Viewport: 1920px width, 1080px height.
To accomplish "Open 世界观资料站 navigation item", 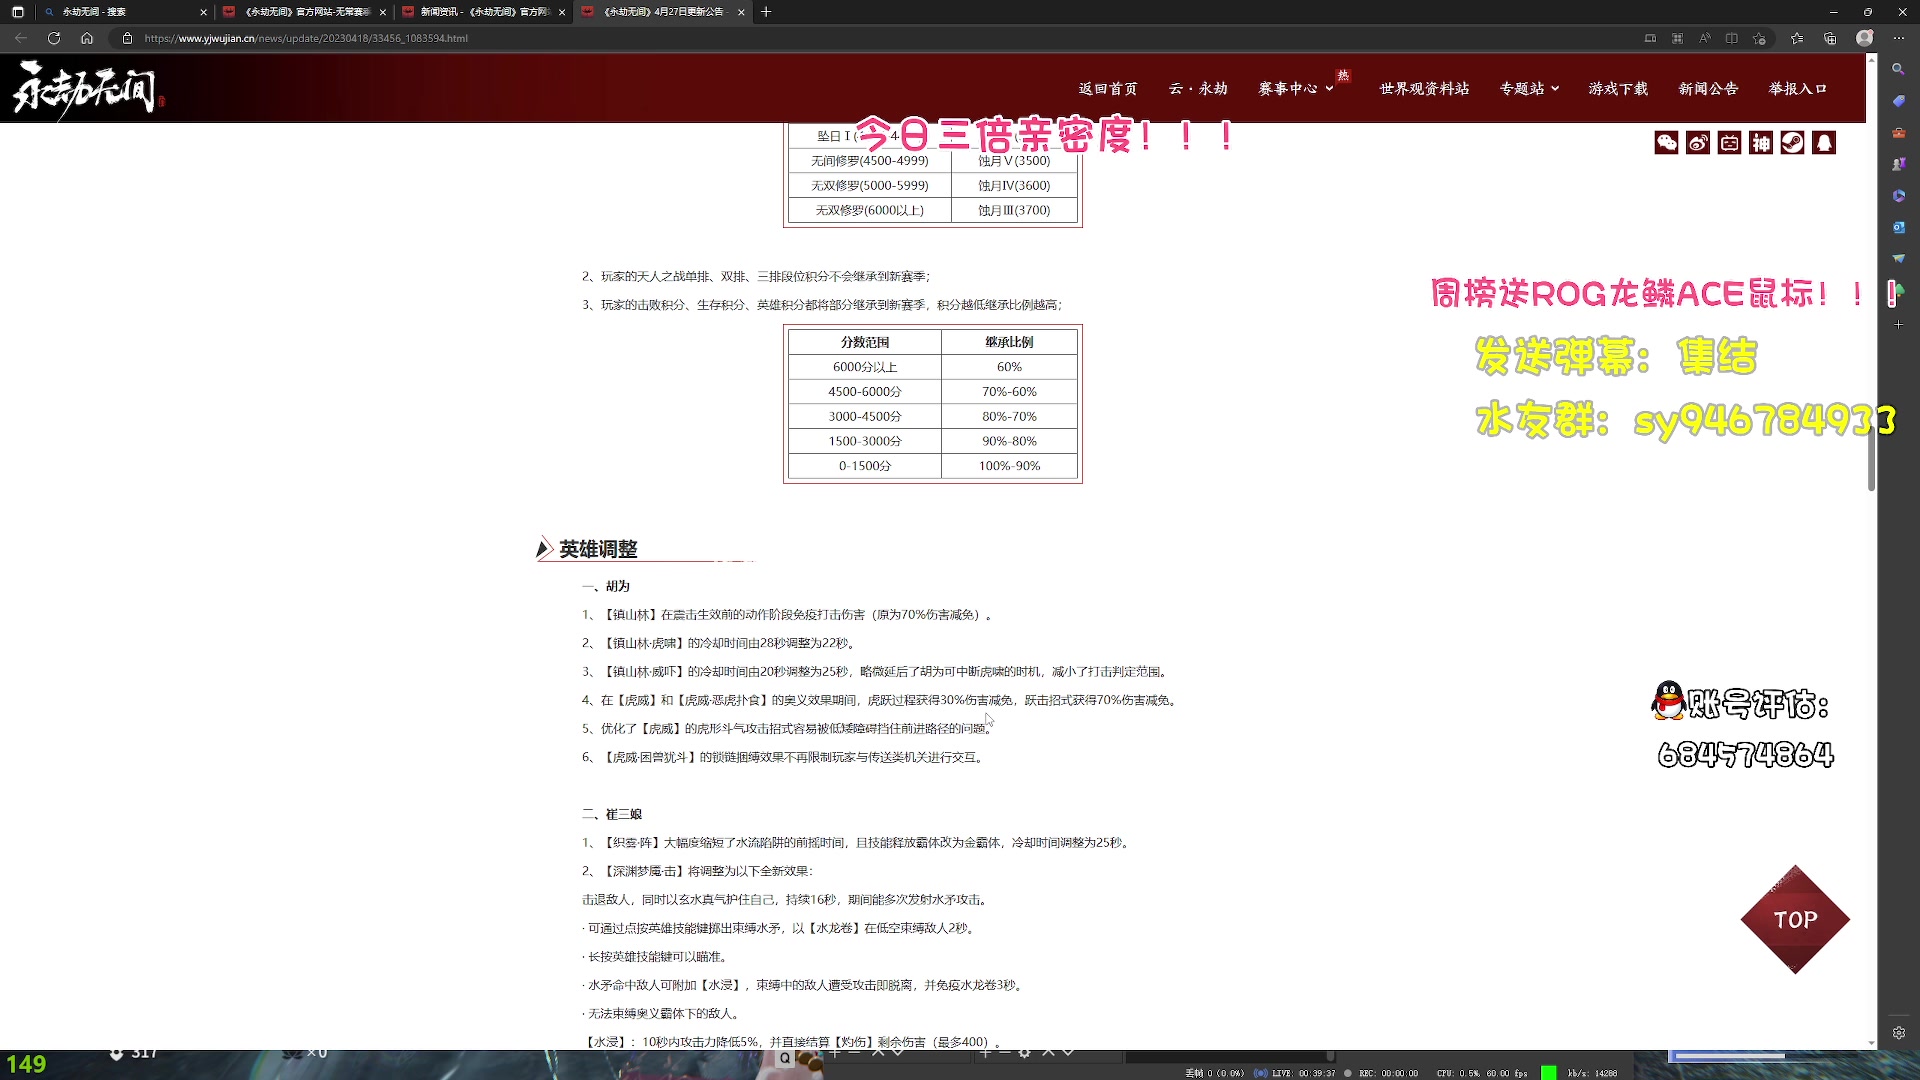I will tap(1424, 89).
